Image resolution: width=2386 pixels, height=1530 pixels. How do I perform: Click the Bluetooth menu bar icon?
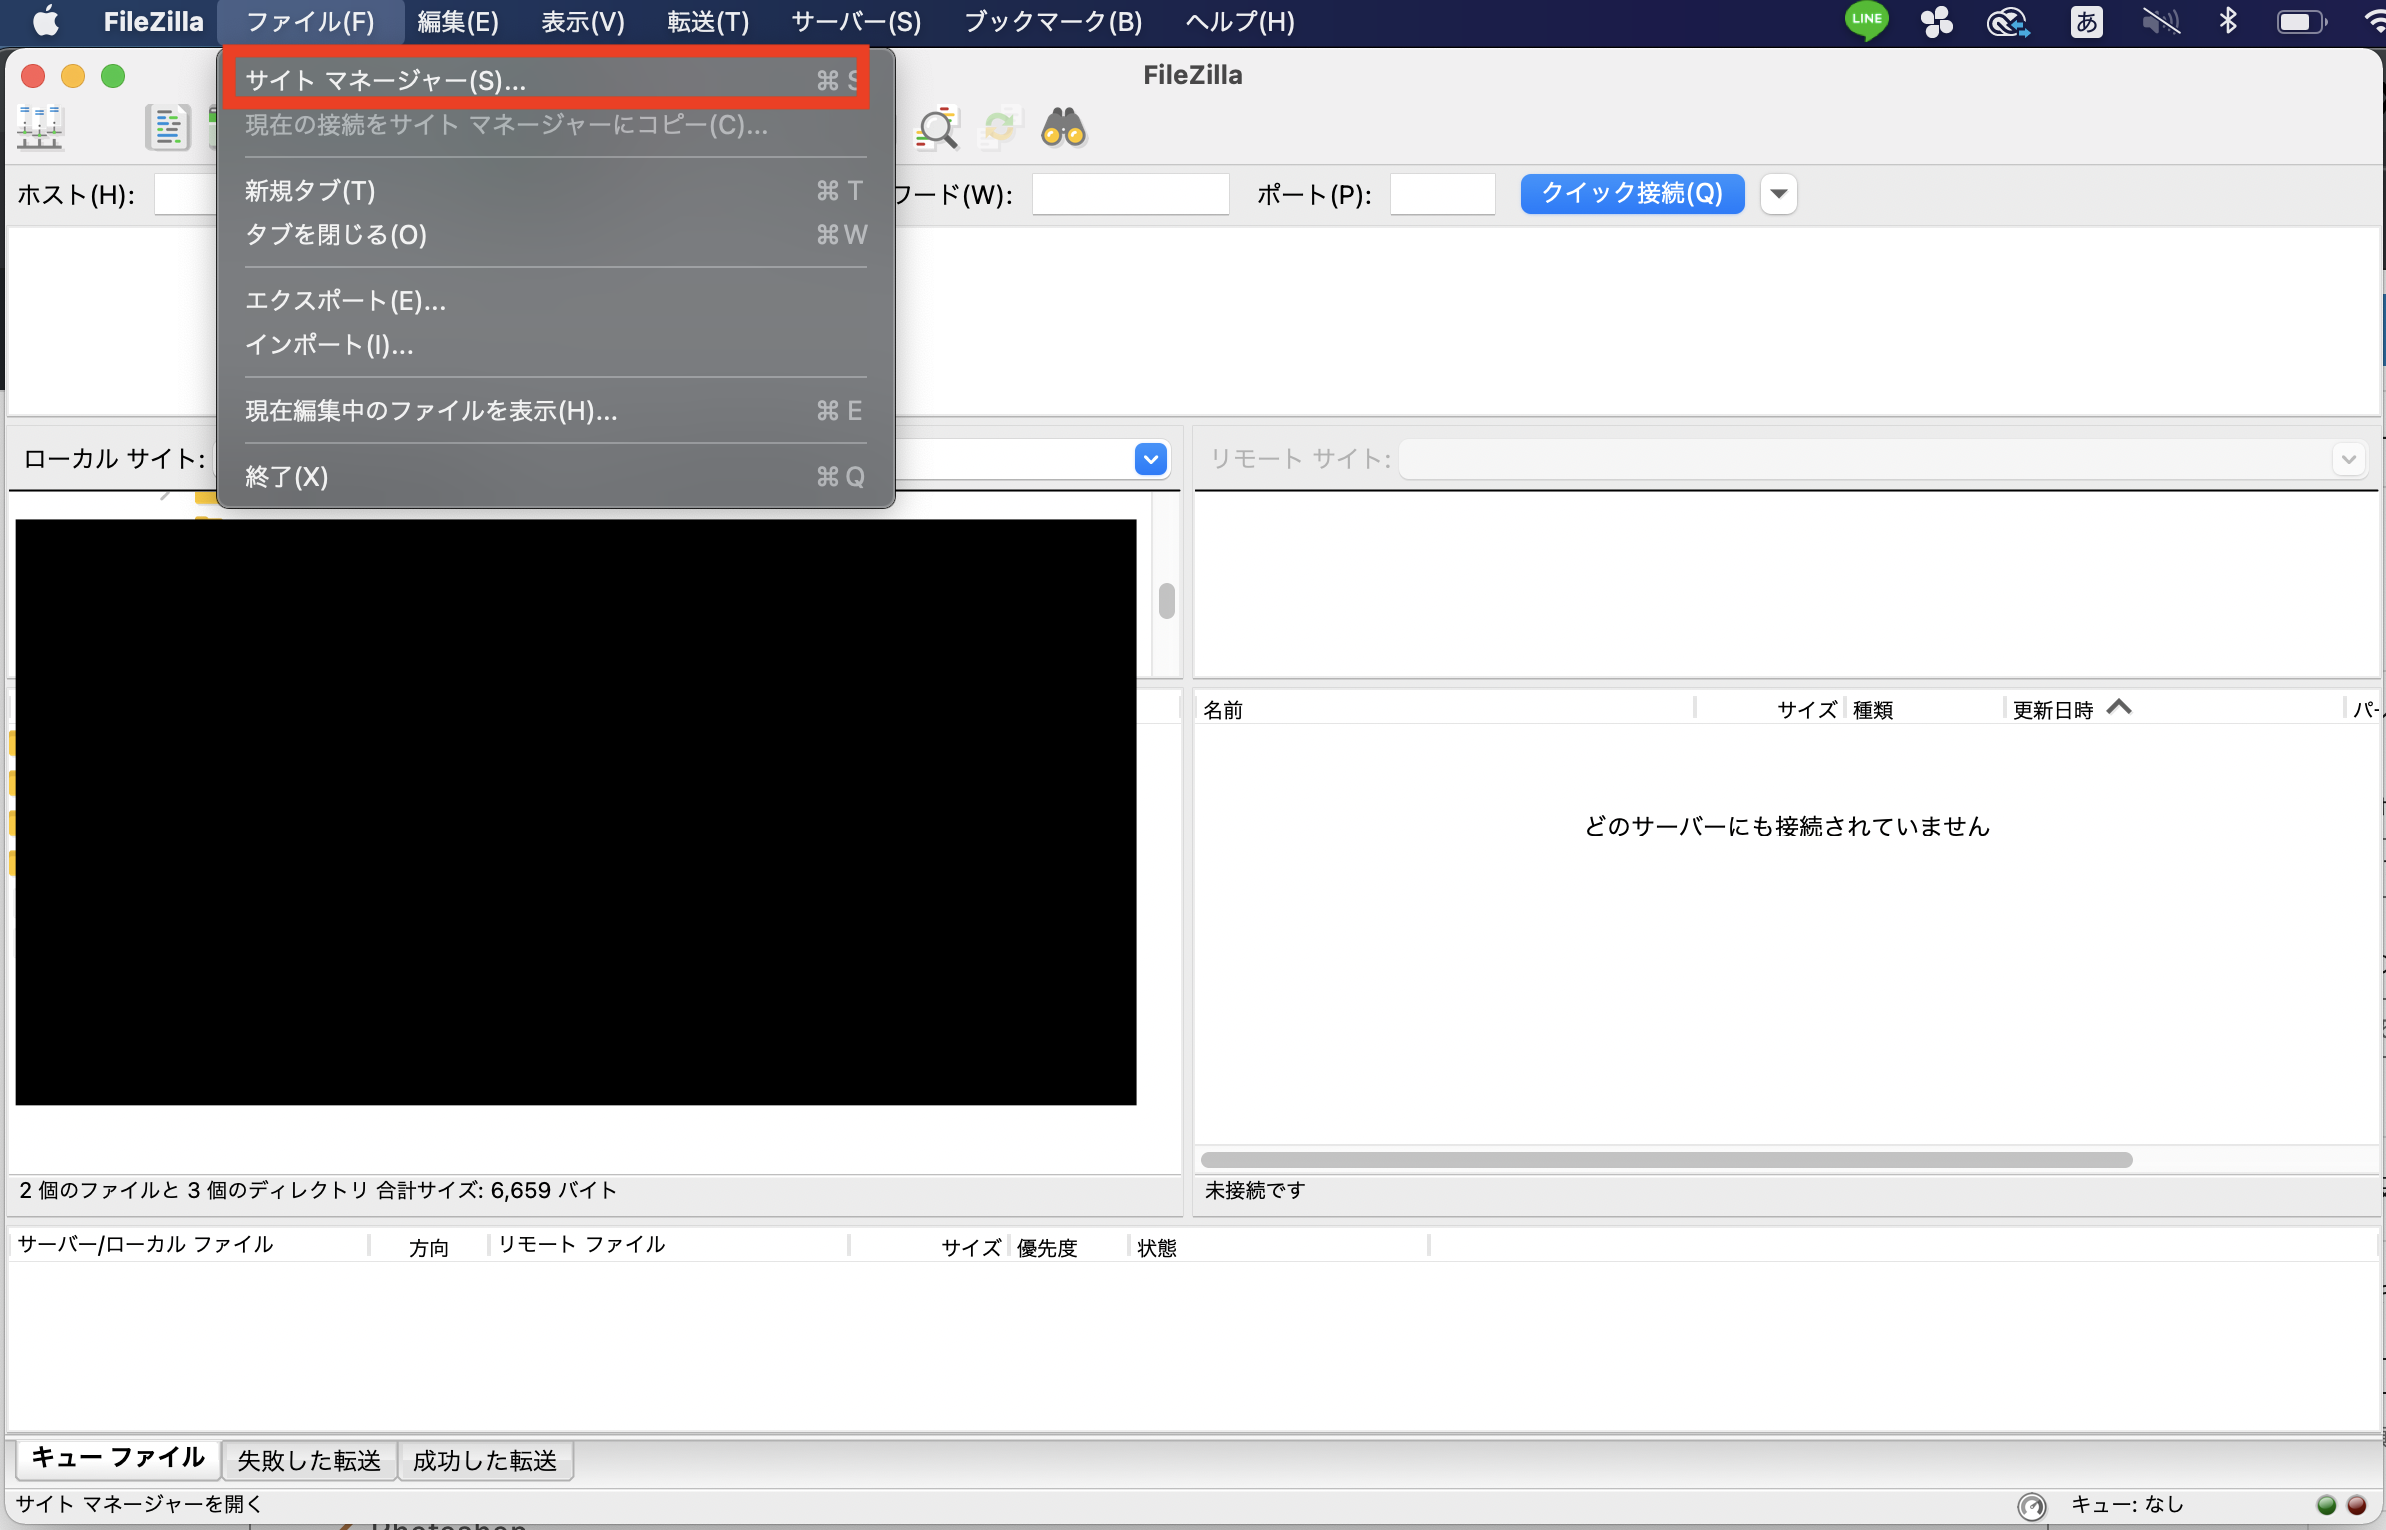coord(2228,21)
